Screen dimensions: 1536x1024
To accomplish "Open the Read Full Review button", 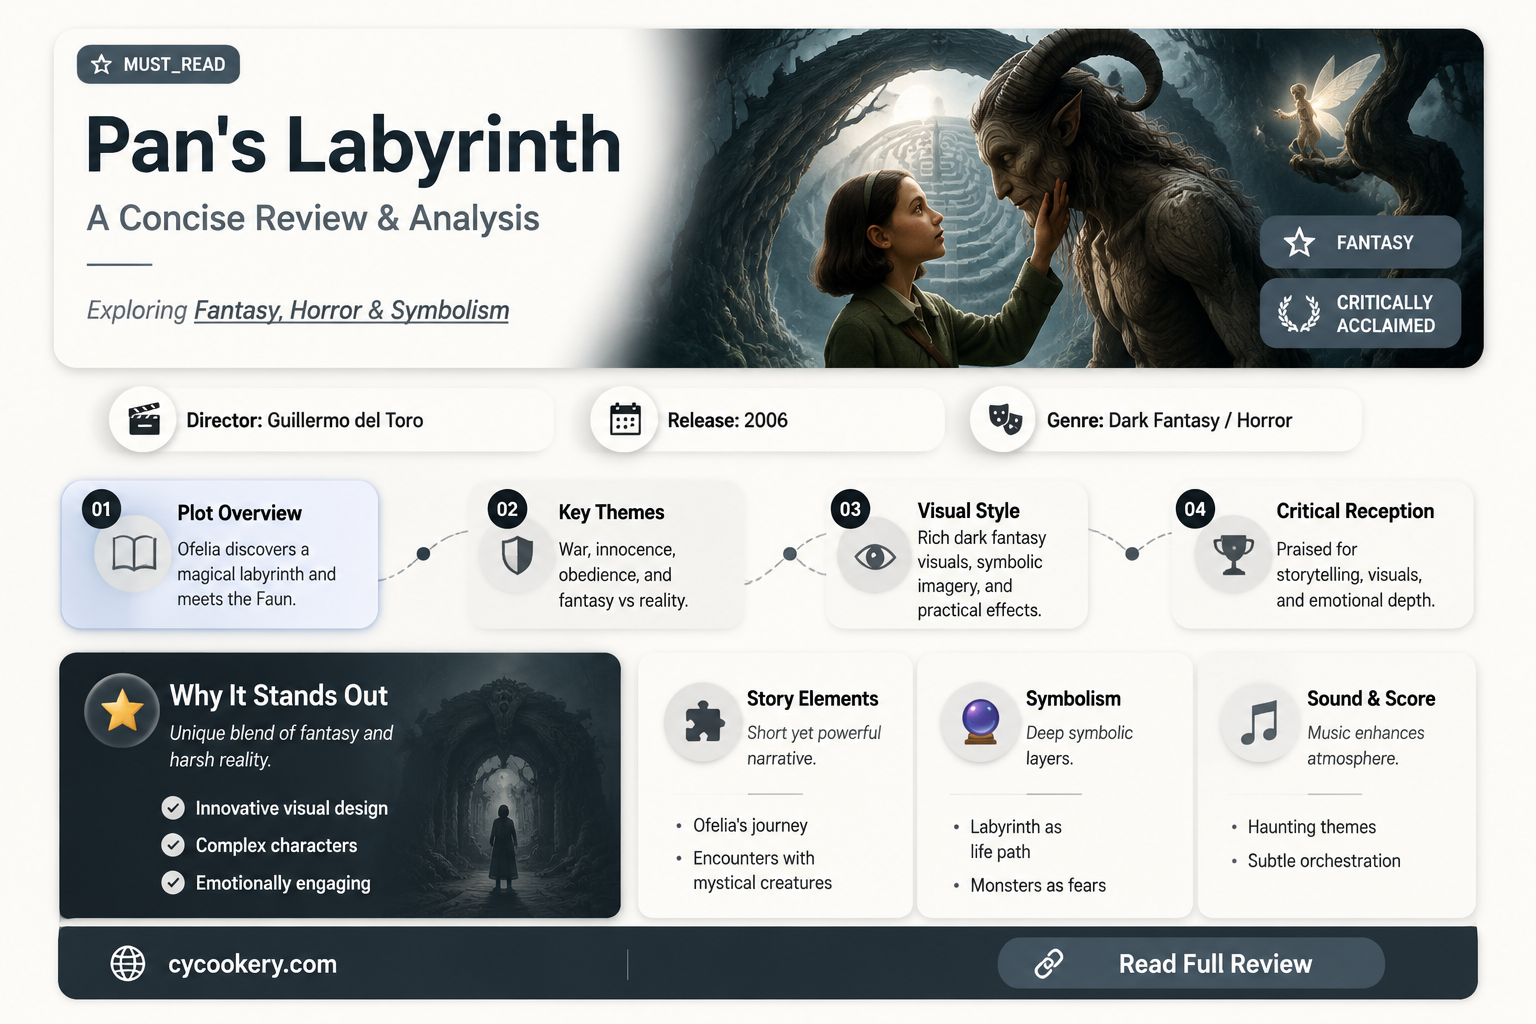I will click(1191, 963).
